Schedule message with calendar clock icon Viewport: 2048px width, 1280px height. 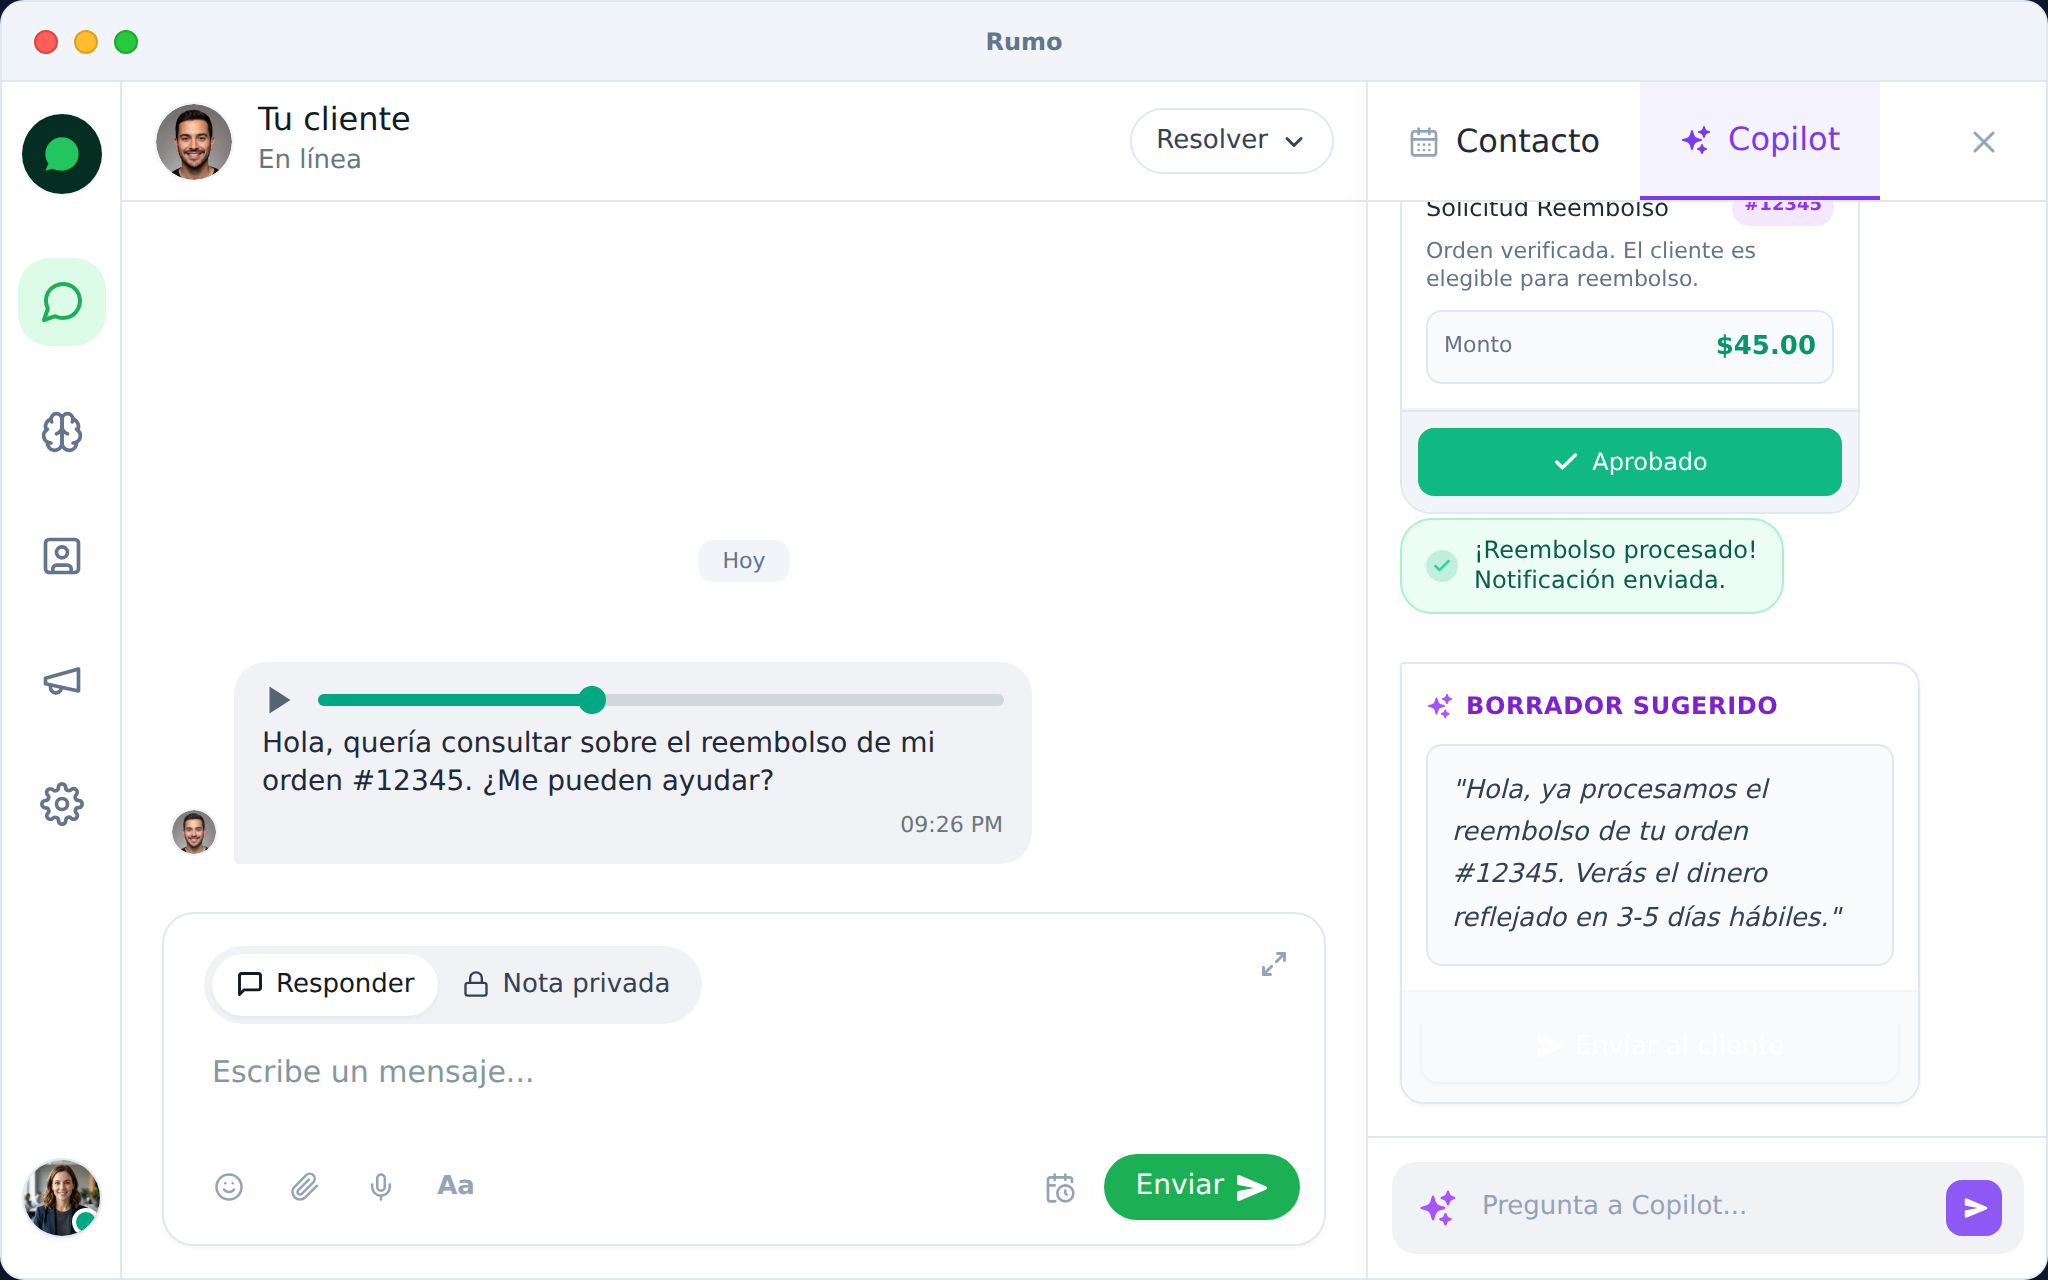[x=1060, y=1188]
